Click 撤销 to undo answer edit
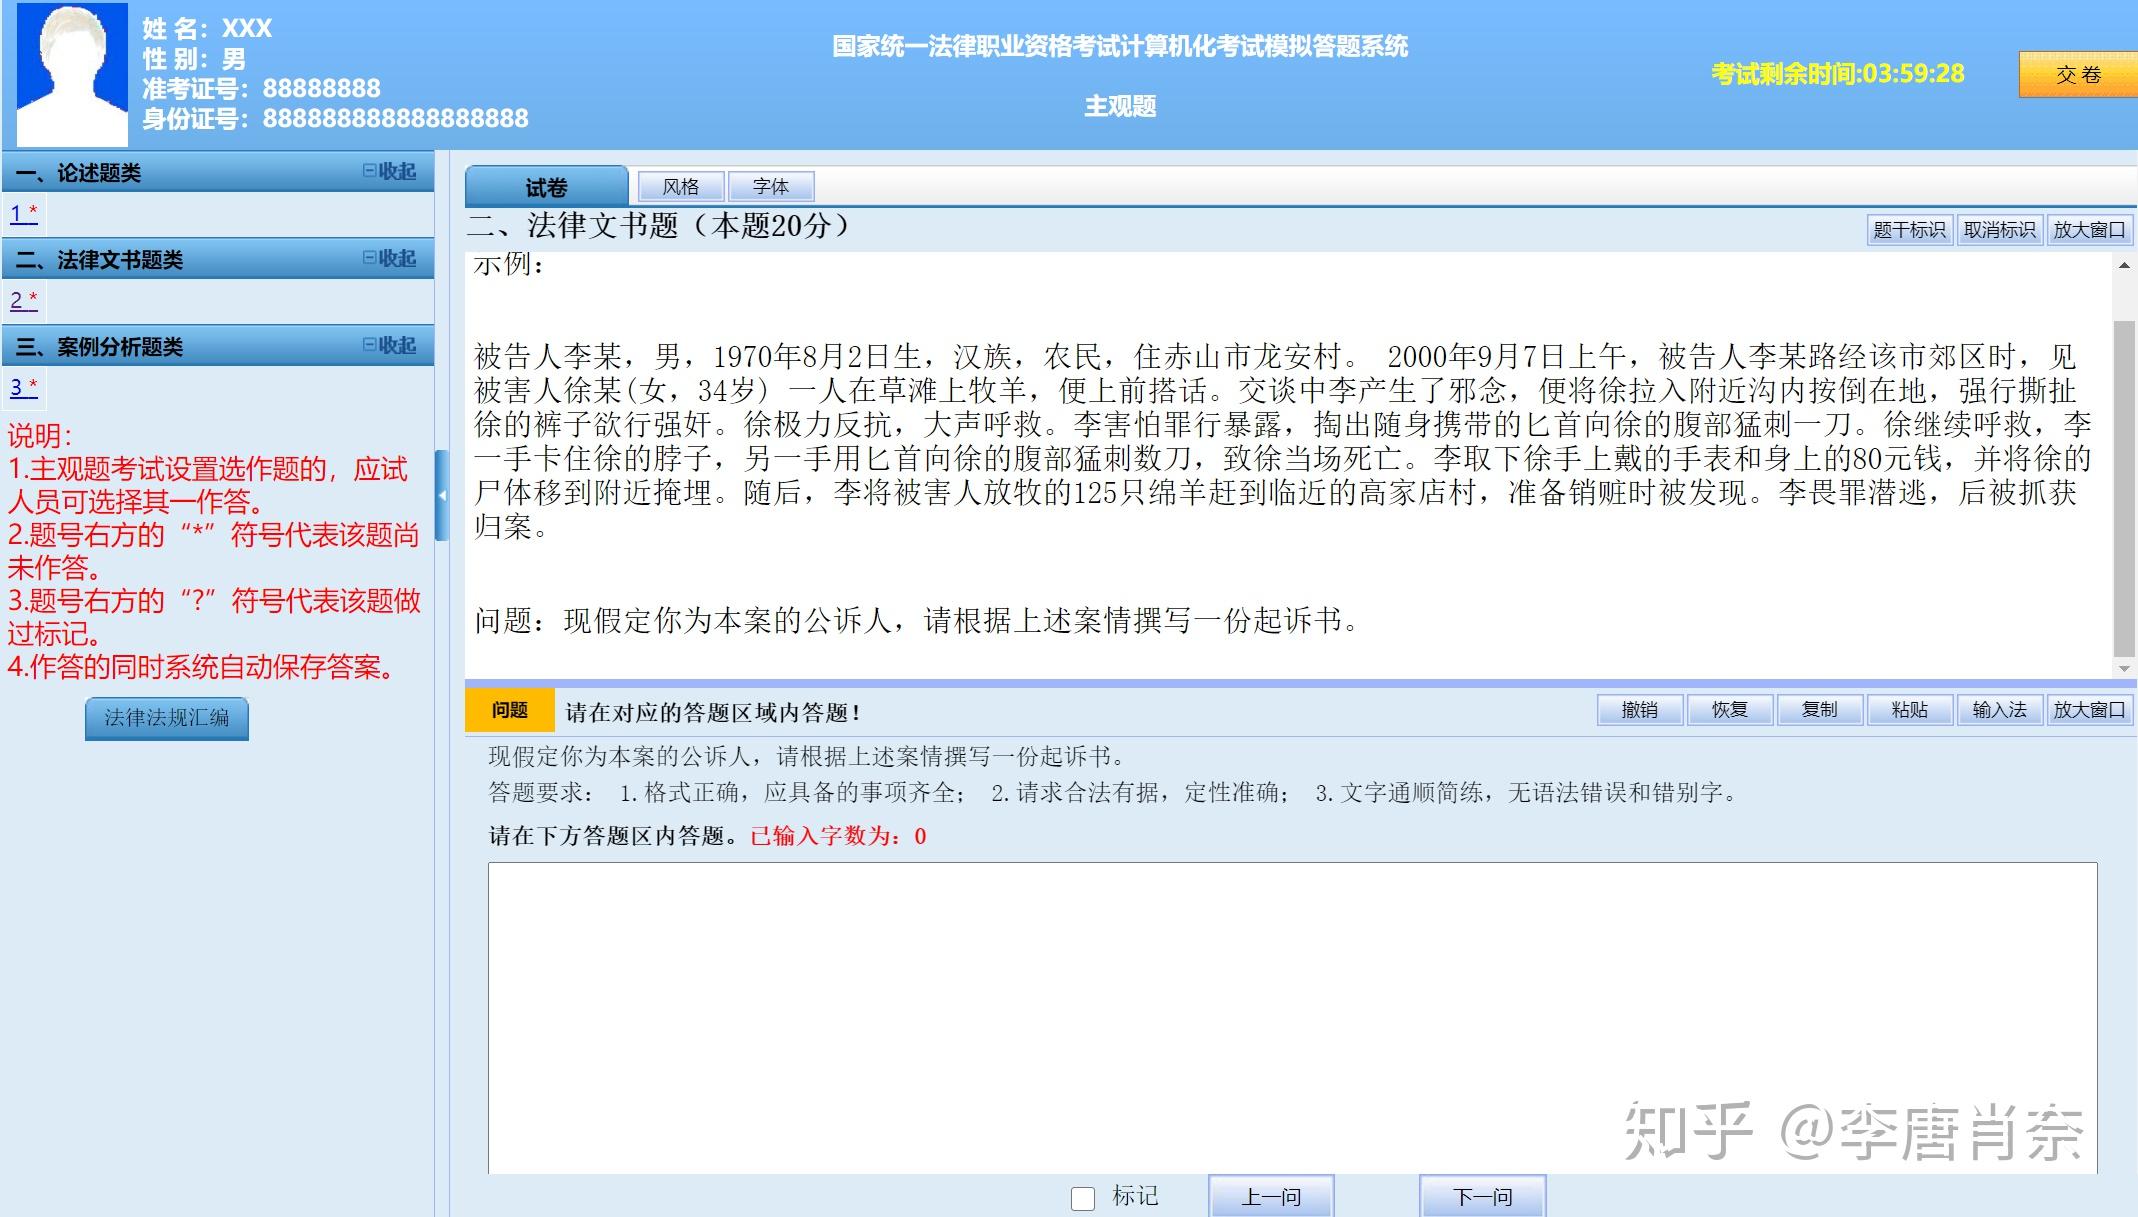 [x=1640, y=710]
